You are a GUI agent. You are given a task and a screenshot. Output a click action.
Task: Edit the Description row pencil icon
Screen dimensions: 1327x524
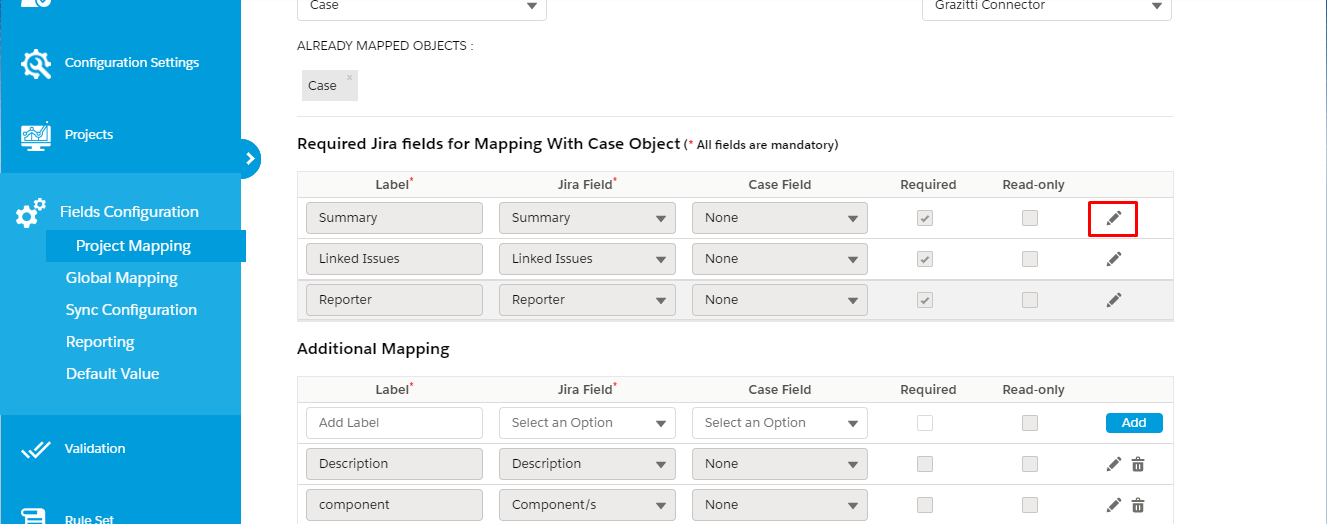(1113, 464)
